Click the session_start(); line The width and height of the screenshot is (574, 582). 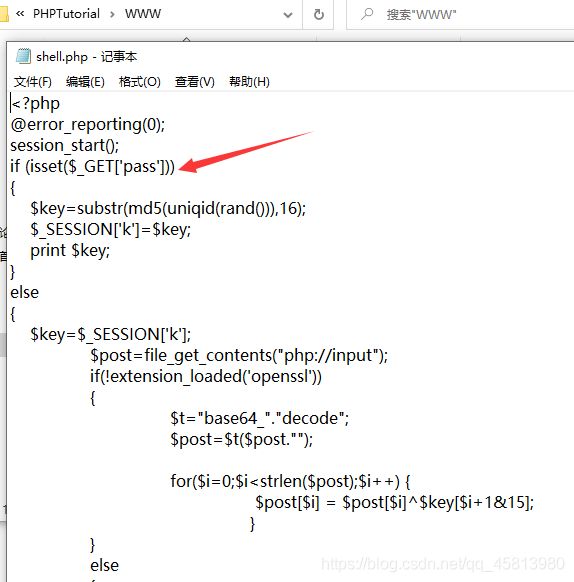(x=65, y=146)
